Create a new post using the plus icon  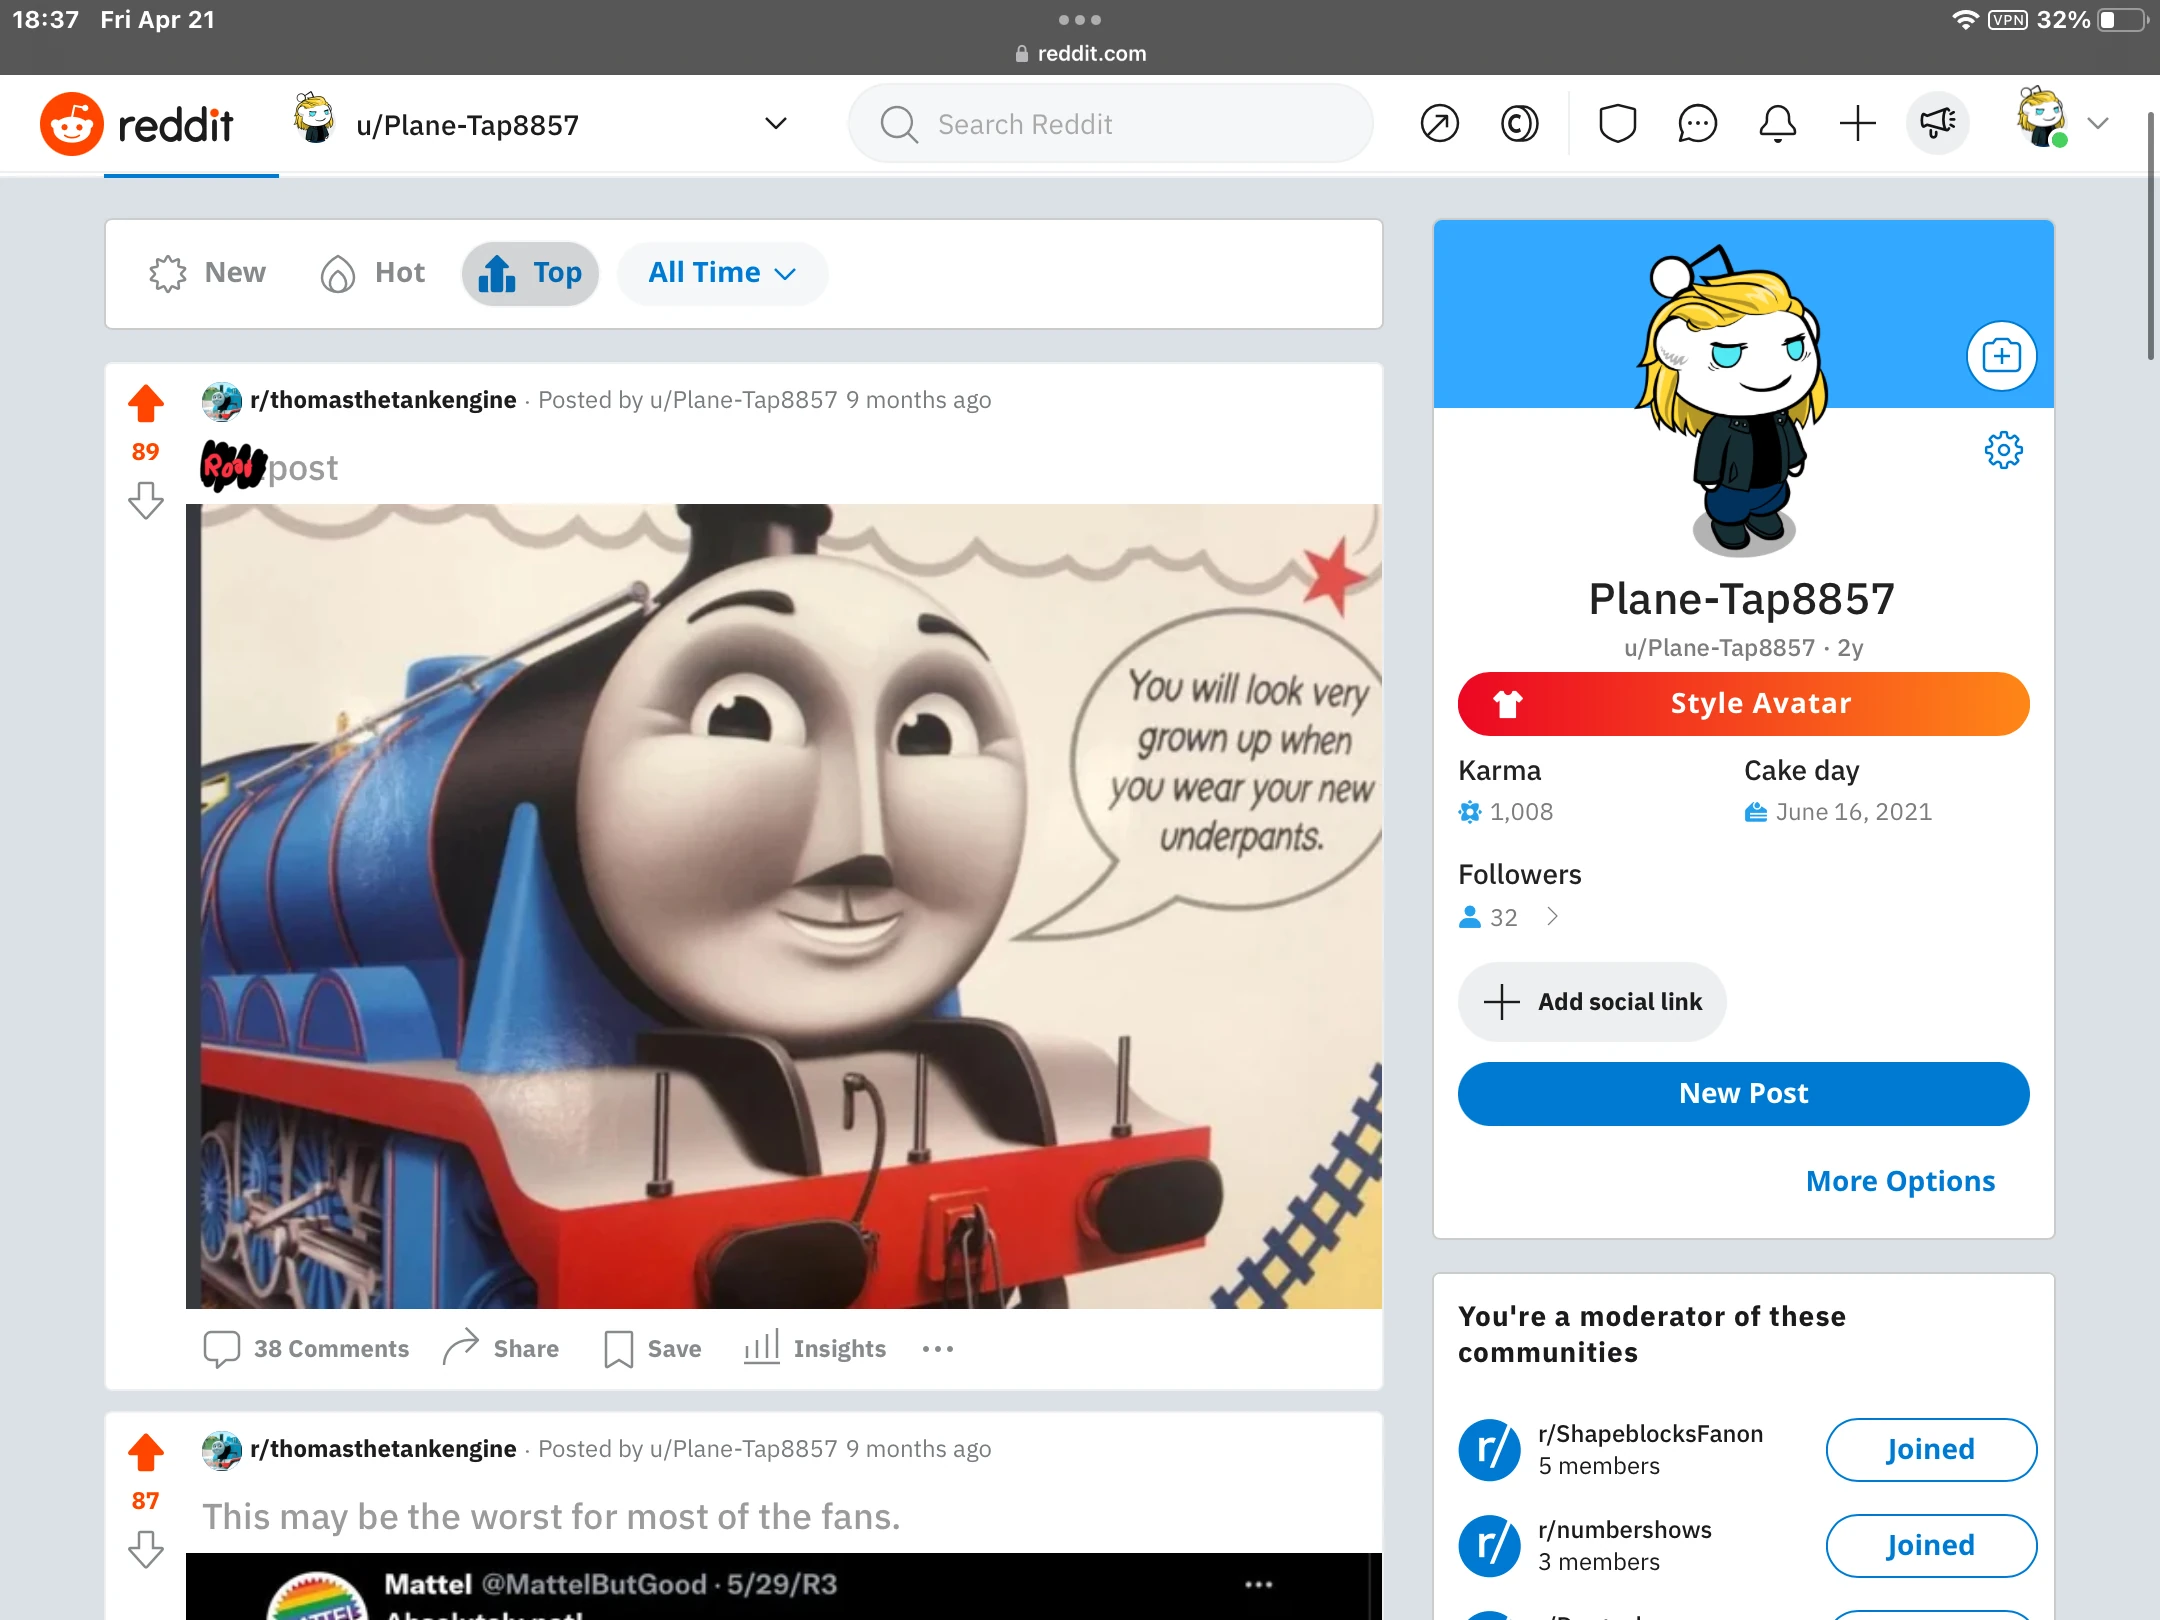pos(1856,123)
